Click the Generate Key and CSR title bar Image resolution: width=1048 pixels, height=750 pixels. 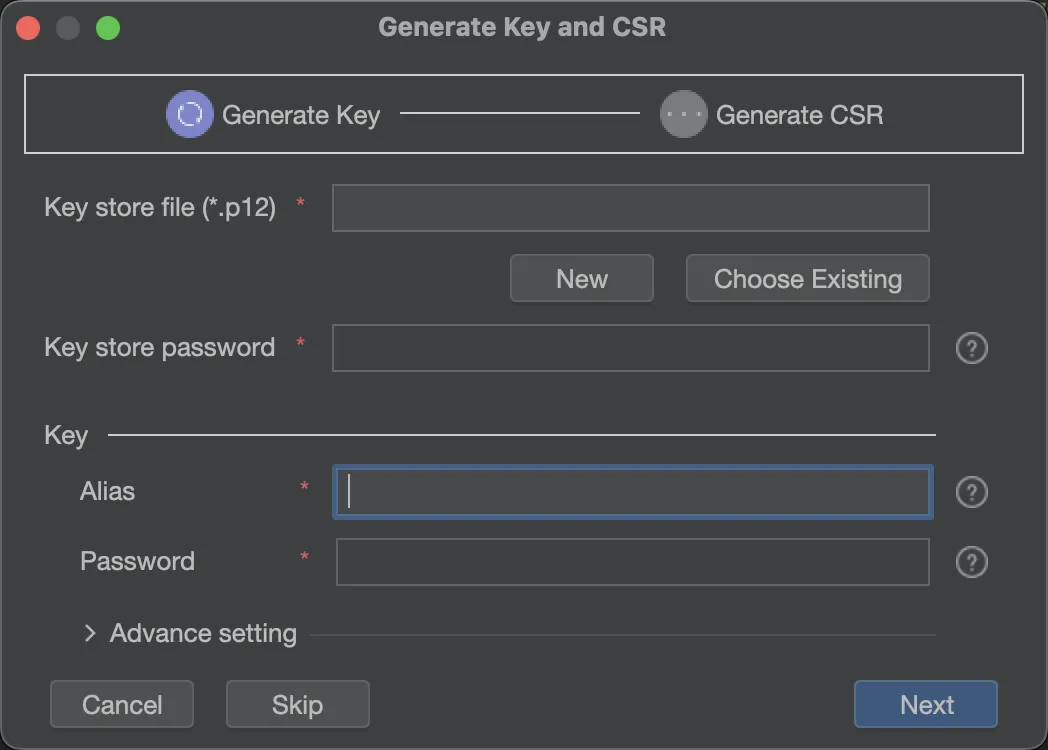522,27
